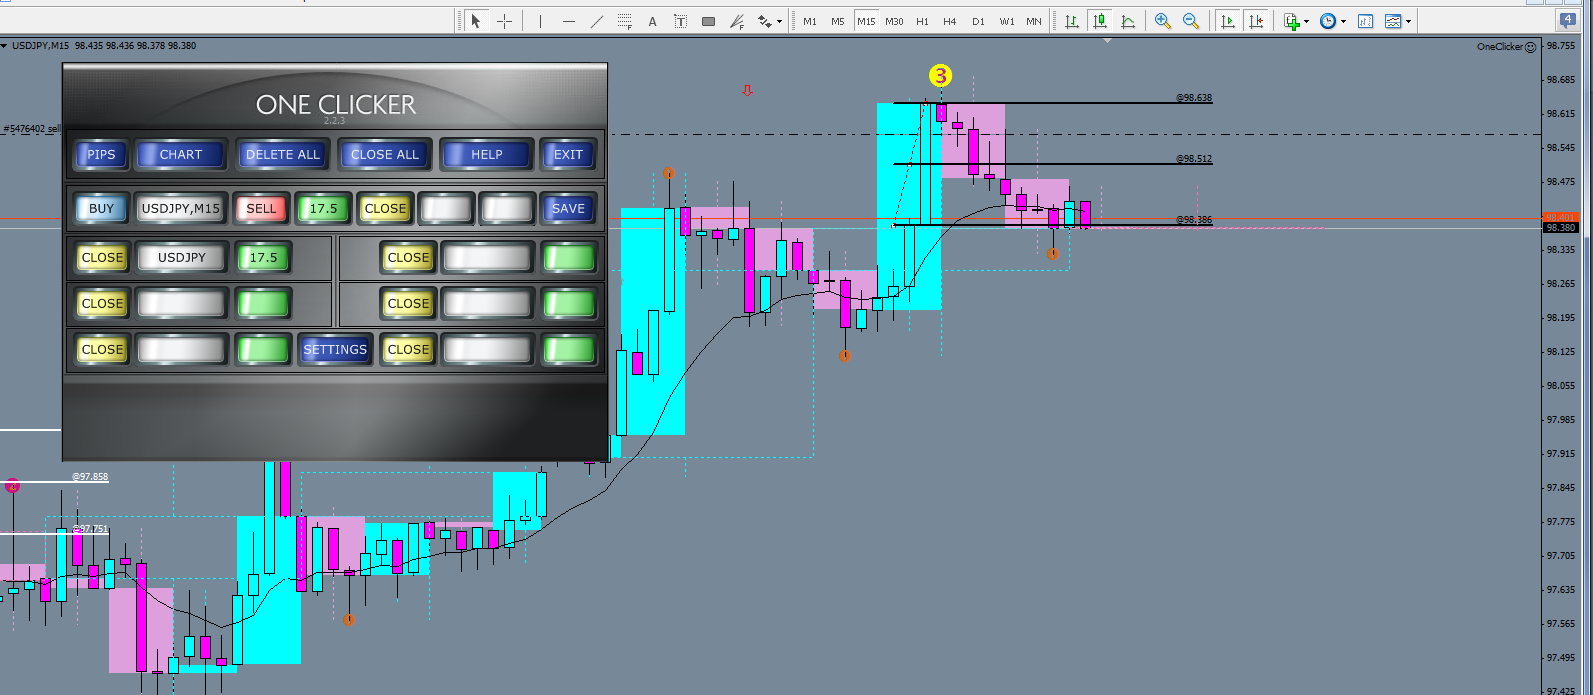Open the chart templates icon

1393,21
